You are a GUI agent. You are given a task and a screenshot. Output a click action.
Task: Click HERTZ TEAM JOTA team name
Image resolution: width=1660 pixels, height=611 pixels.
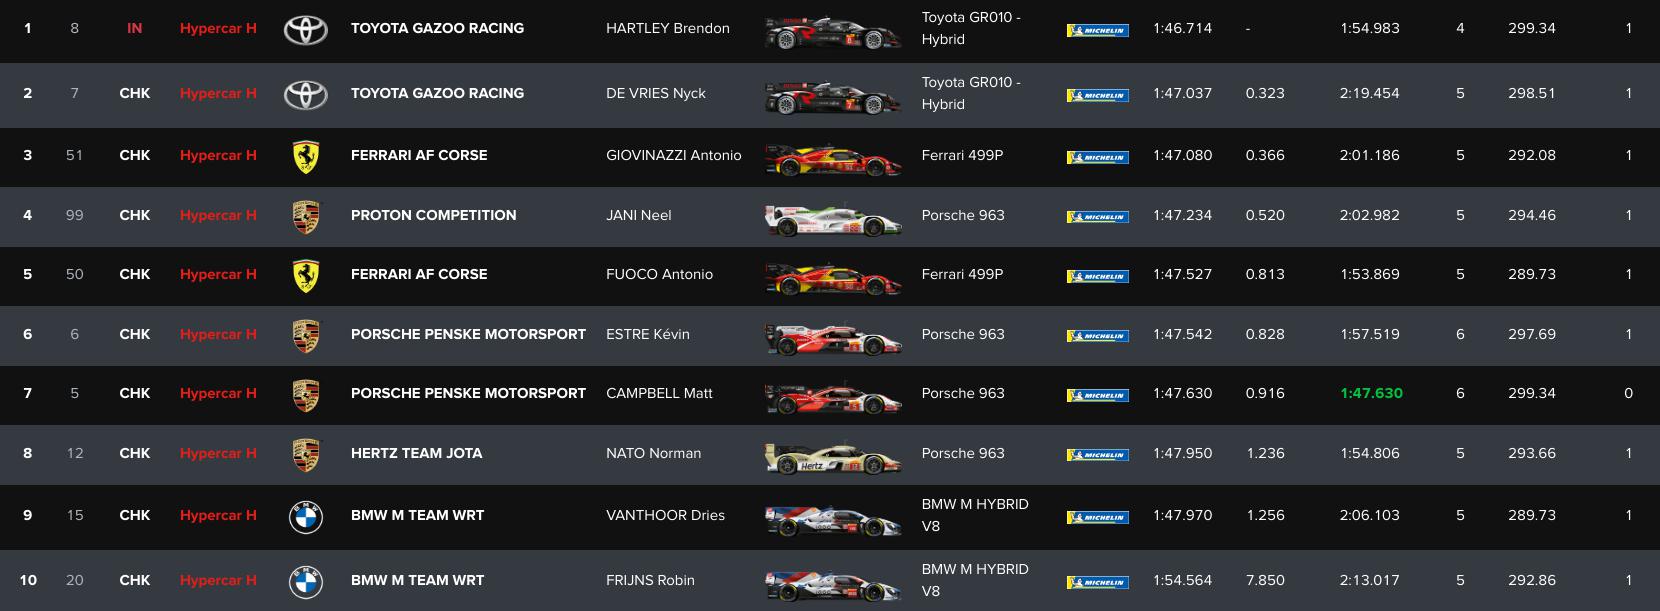pyautogui.click(x=416, y=453)
